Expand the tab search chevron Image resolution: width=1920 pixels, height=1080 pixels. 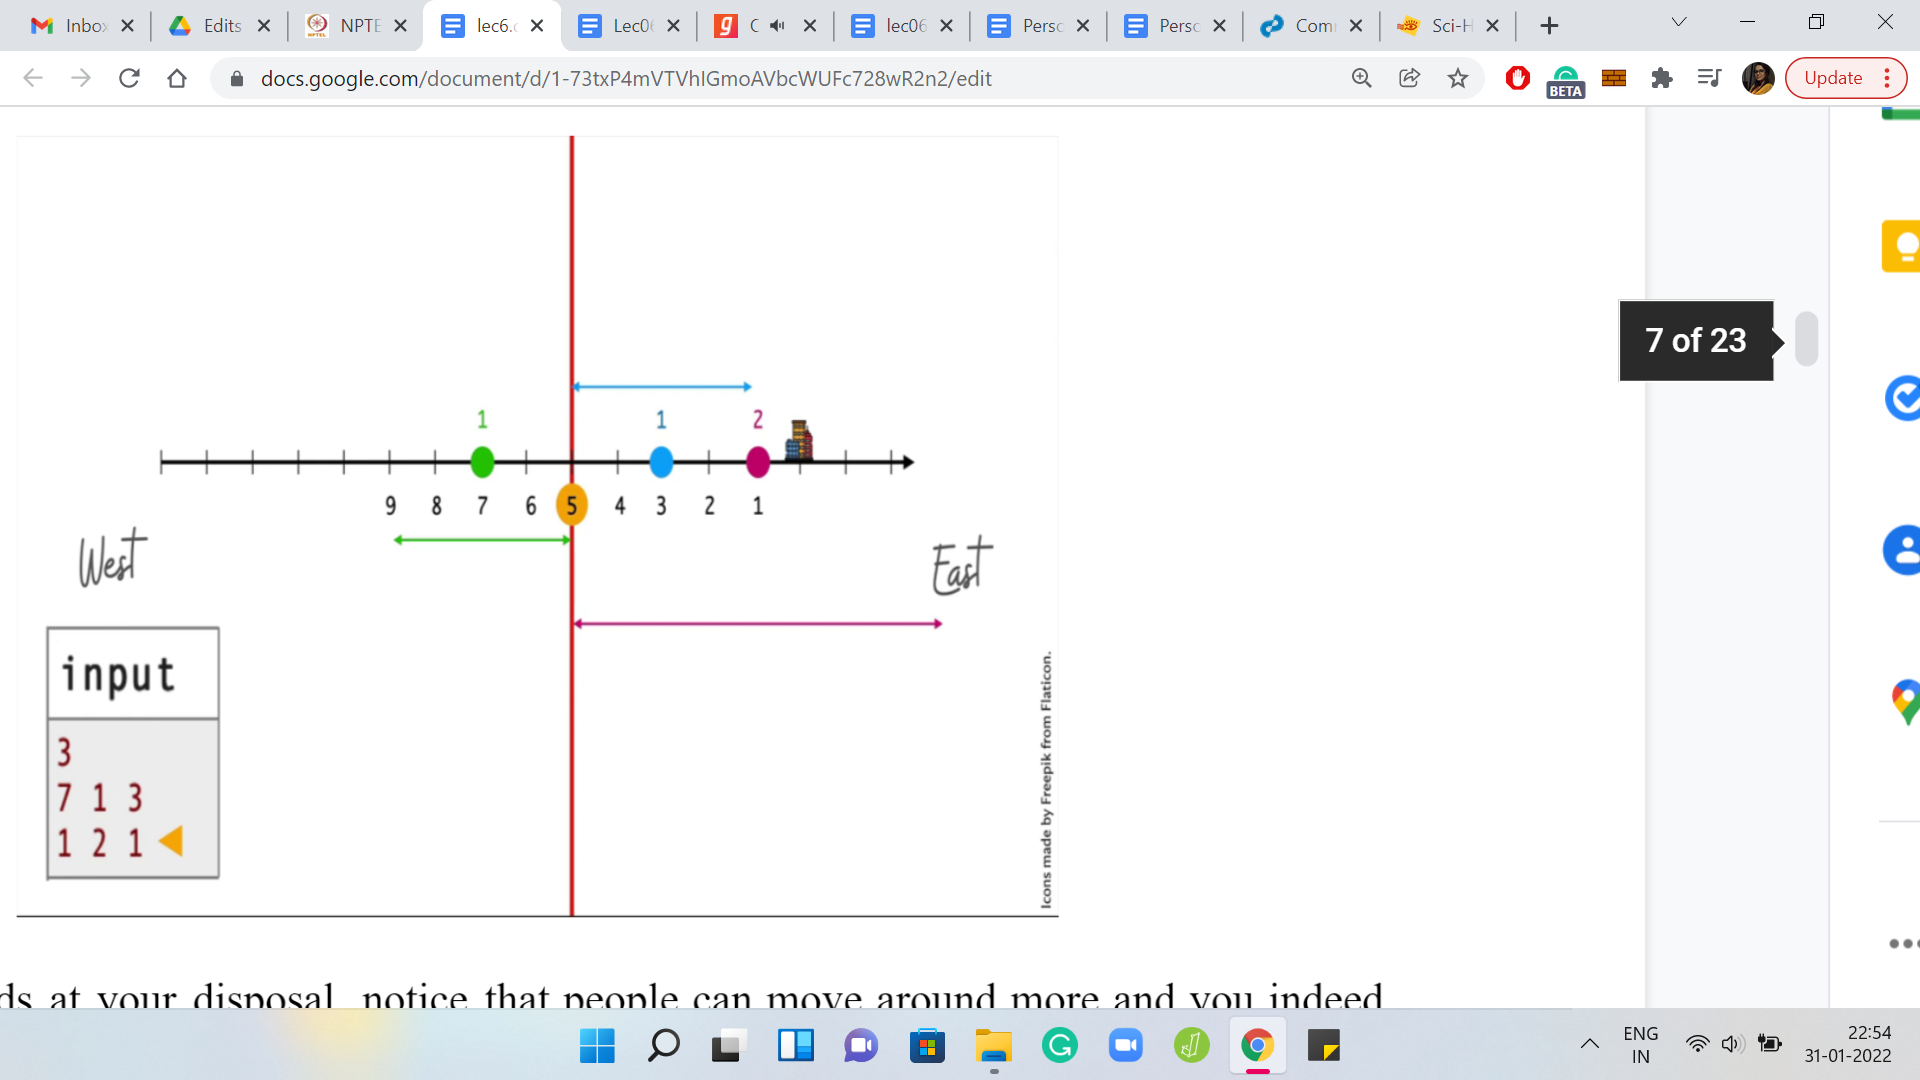[x=1679, y=22]
